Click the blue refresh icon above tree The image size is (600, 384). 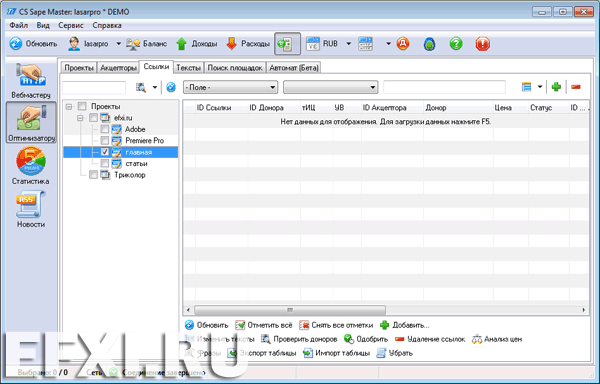click(x=171, y=87)
